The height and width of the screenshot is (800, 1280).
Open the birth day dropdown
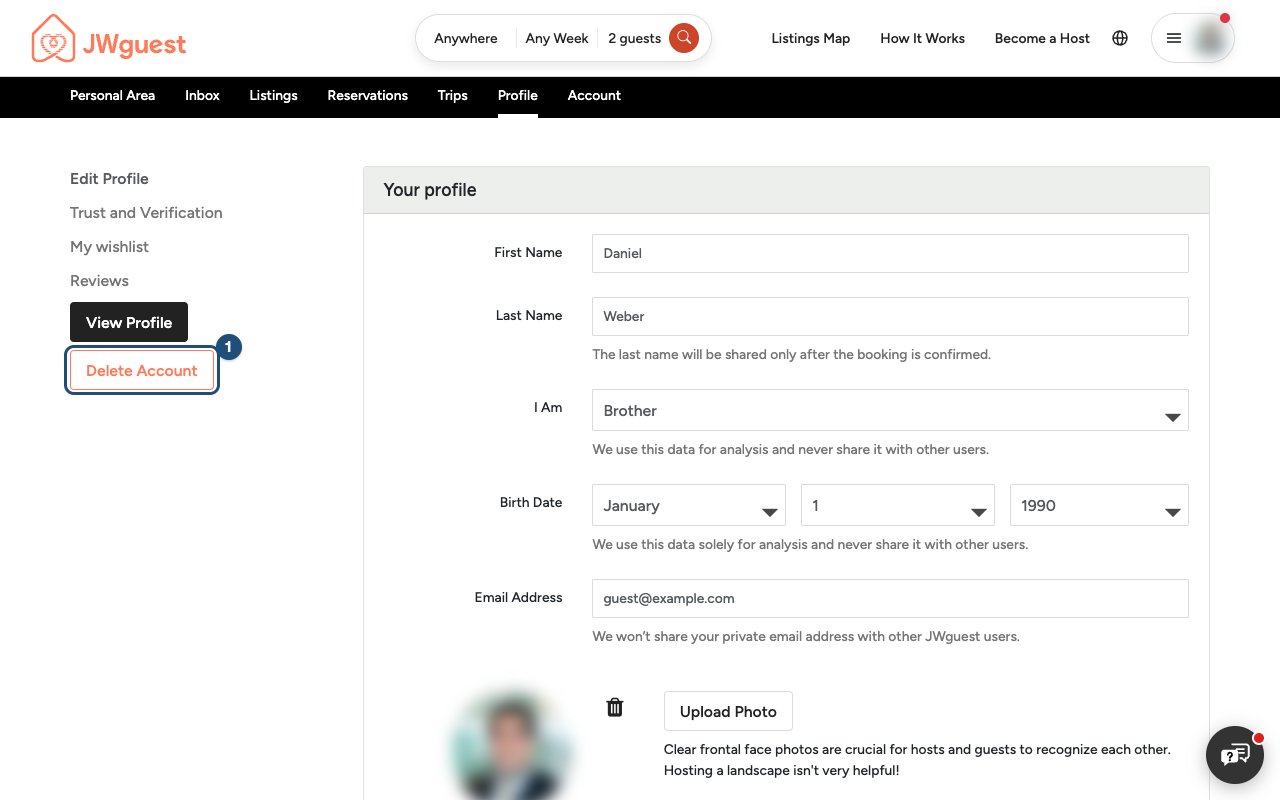(898, 505)
